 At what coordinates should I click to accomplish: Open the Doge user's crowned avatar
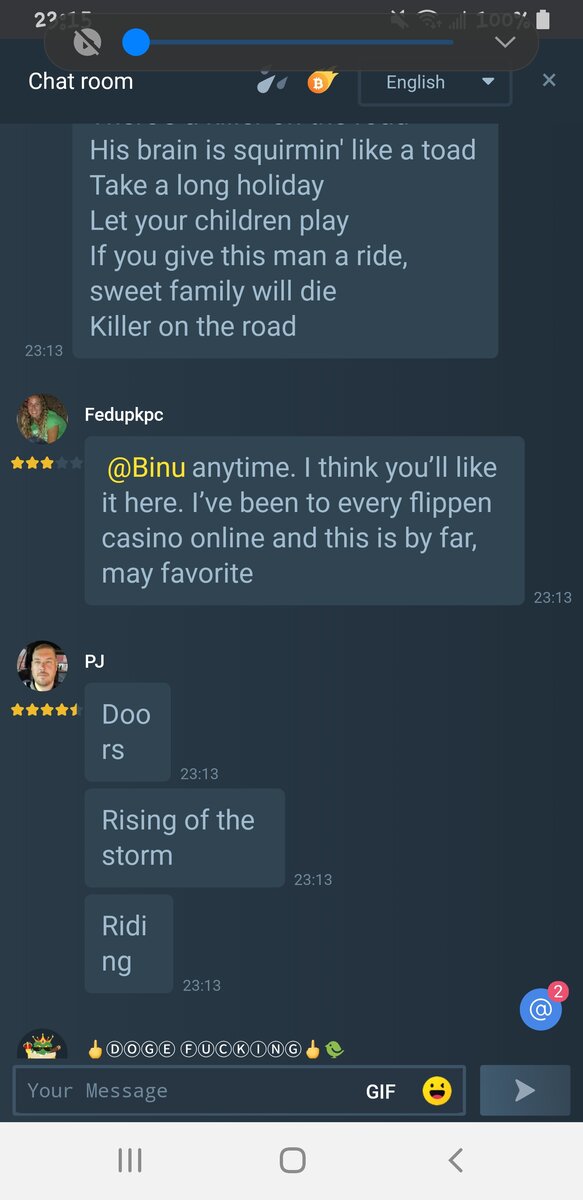pos(43,1046)
